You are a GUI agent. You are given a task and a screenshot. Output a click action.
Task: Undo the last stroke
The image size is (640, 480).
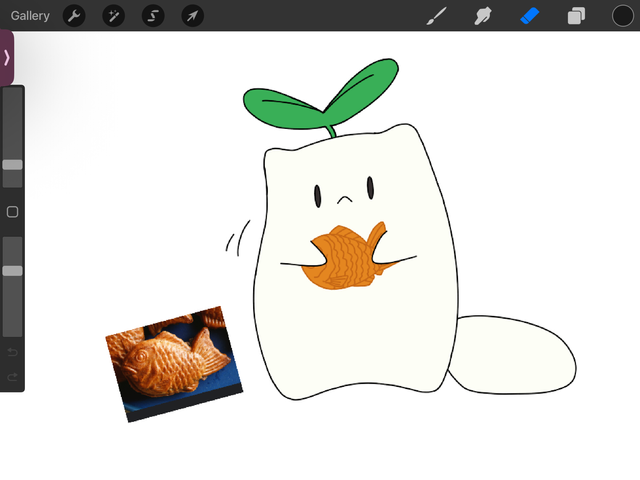(x=13, y=352)
